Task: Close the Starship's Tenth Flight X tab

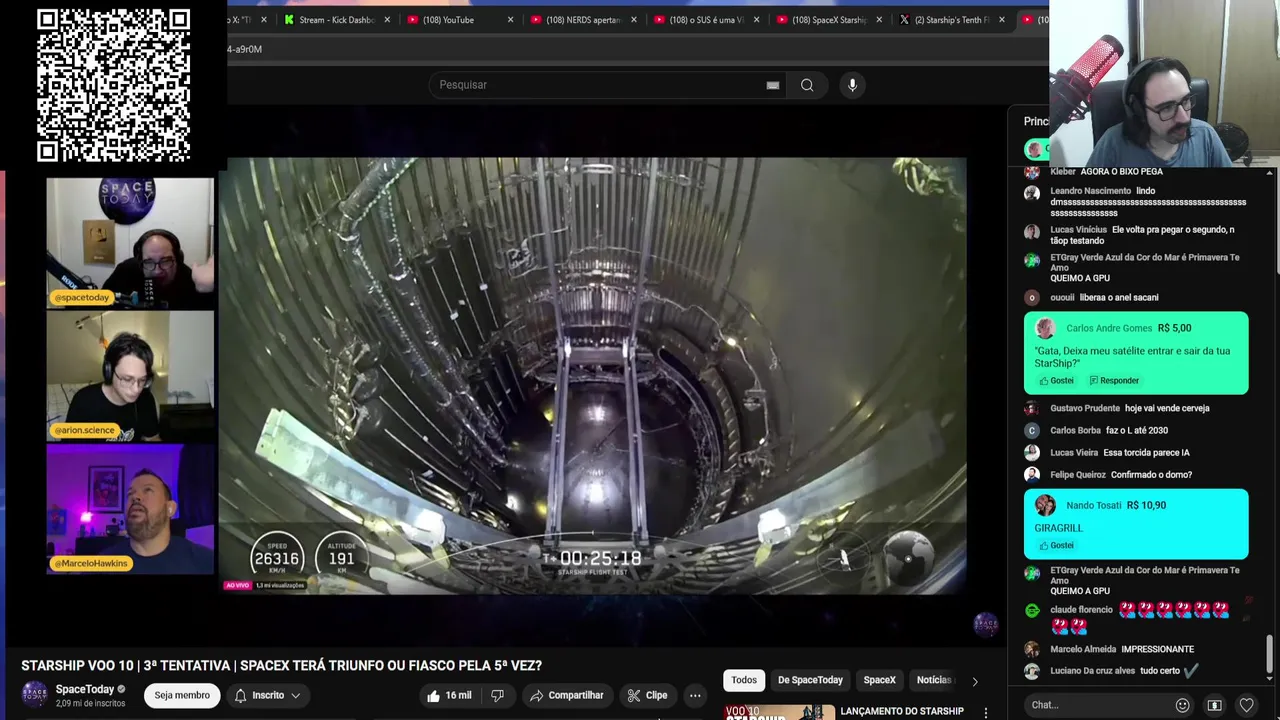Action: (1001, 20)
